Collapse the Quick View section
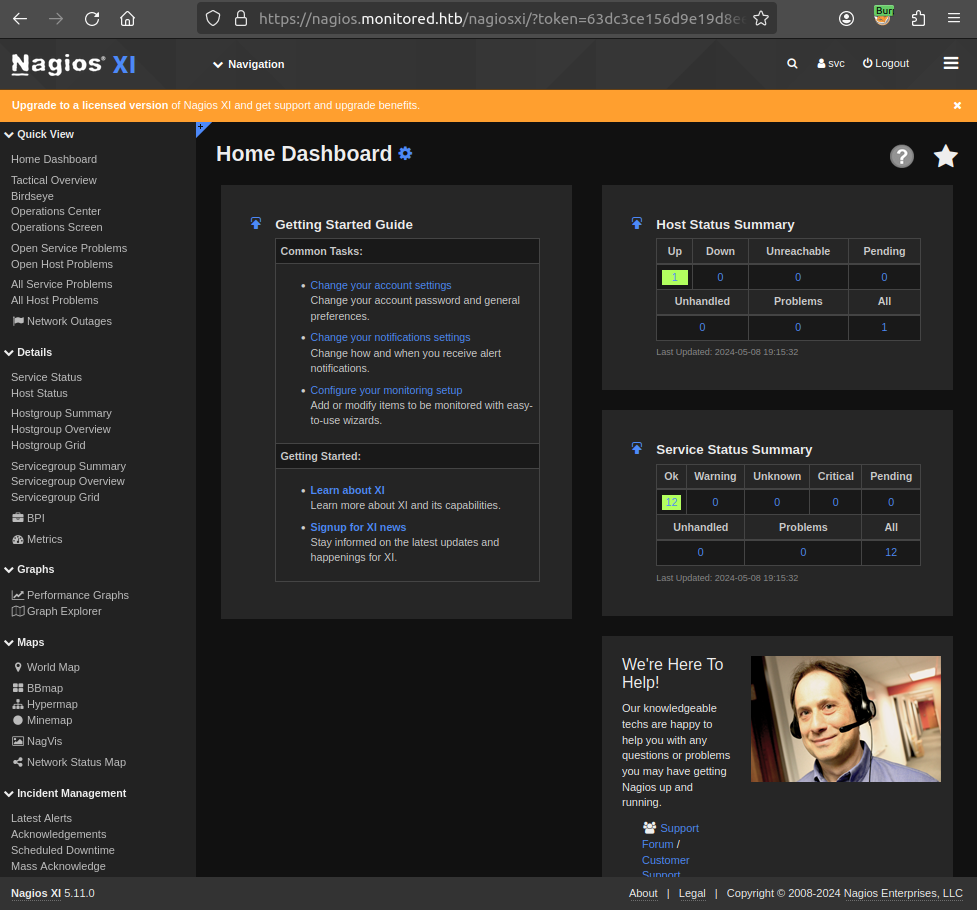This screenshot has width=977, height=910. [x=39, y=134]
